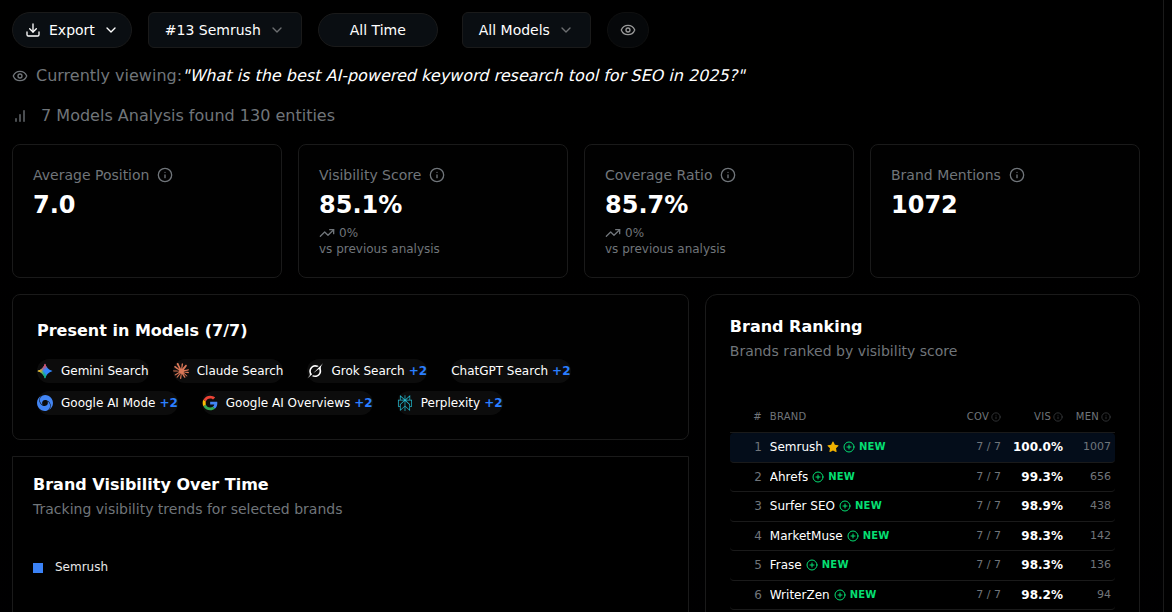
Task: Select ChatGPT Search model chip
Action: (511, 371)
